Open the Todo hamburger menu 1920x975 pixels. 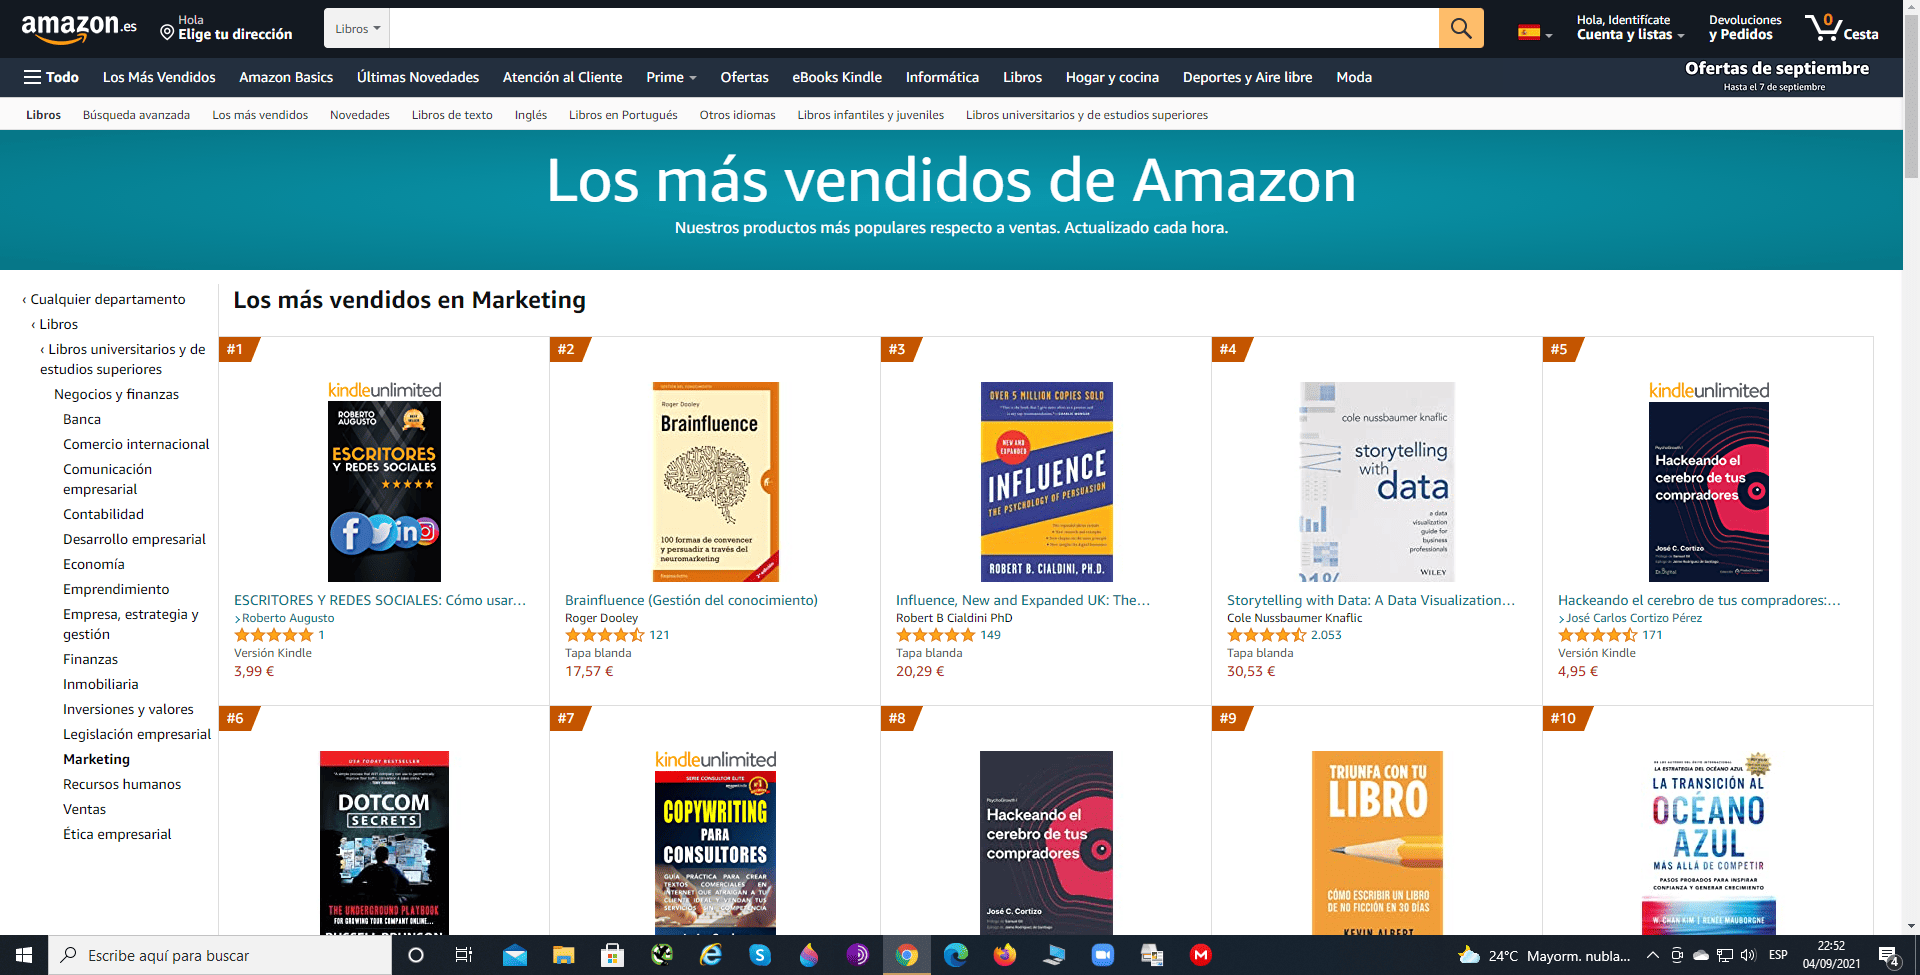tap(51, 77)
